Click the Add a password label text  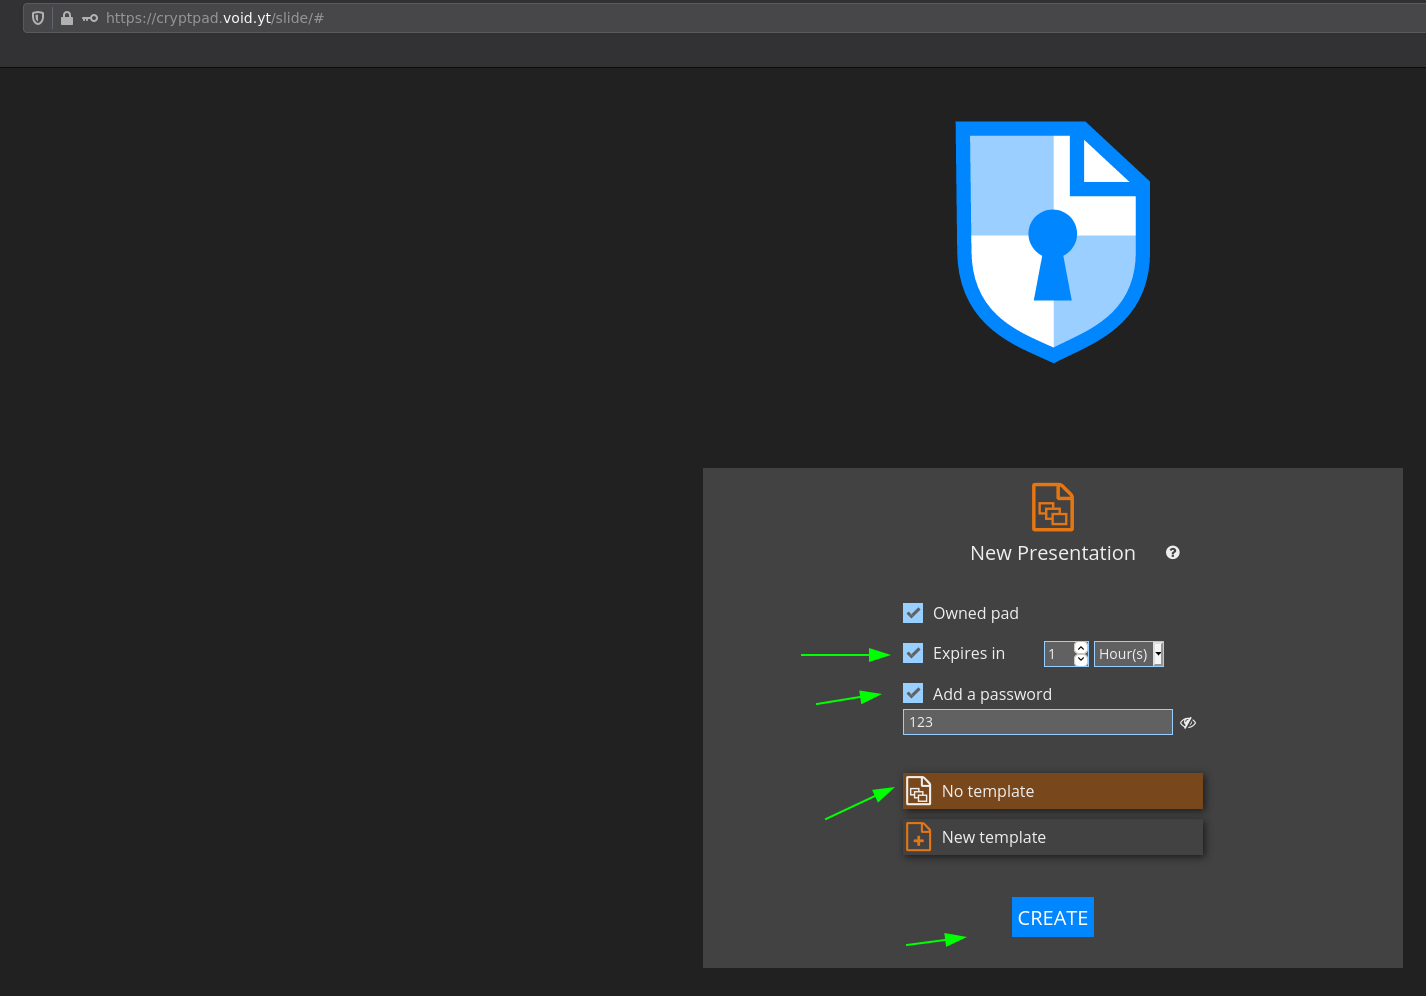992,694
